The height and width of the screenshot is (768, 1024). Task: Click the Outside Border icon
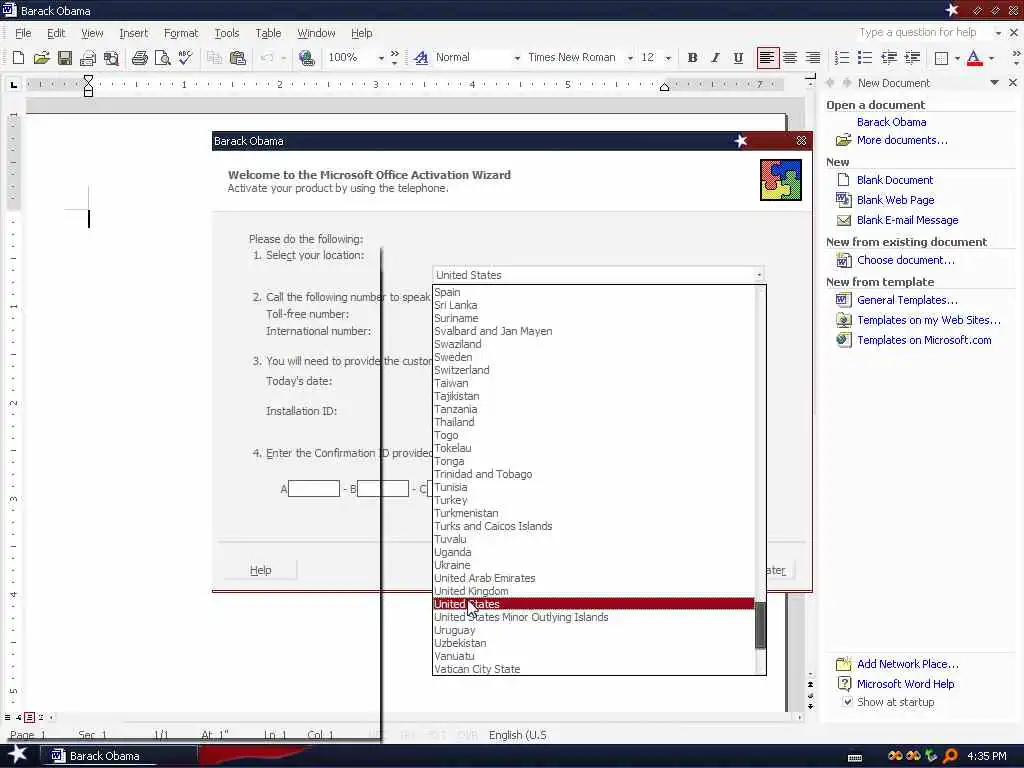(941, 58)
